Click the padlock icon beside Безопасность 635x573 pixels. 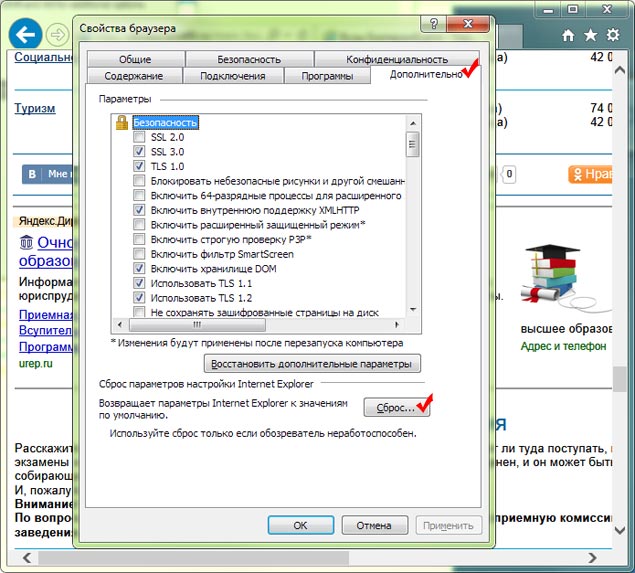tap(122, 122)
